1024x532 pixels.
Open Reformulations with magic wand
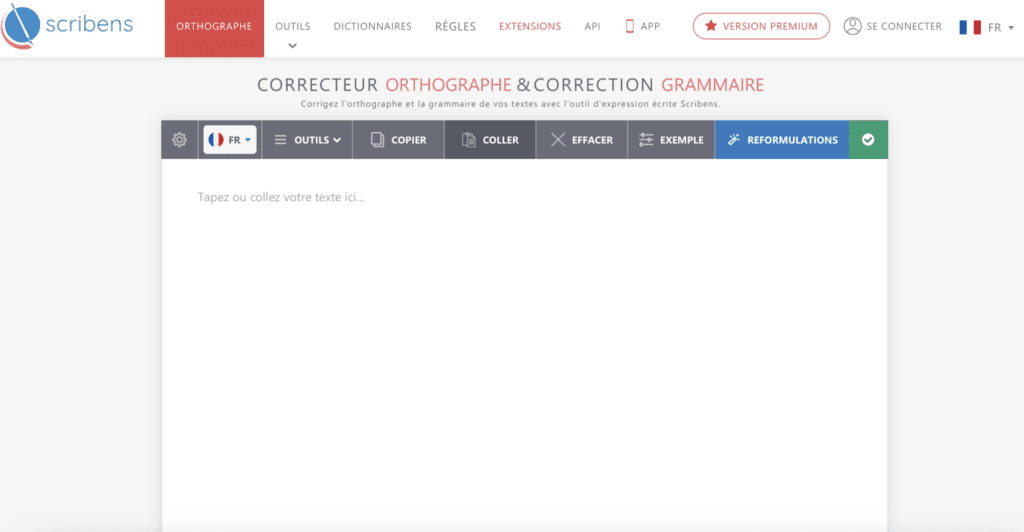click(x=782, y=140)
